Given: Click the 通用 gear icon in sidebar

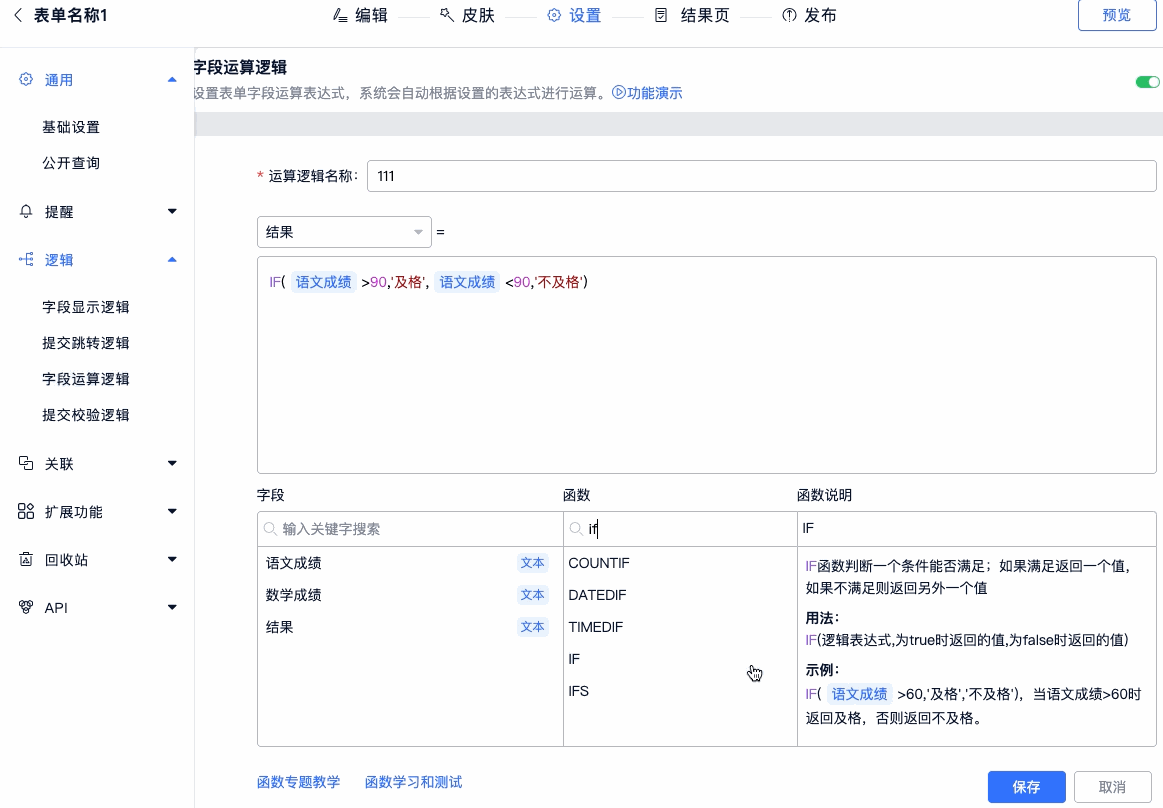Looking at the screenshot, I should [x=26, y=80].
